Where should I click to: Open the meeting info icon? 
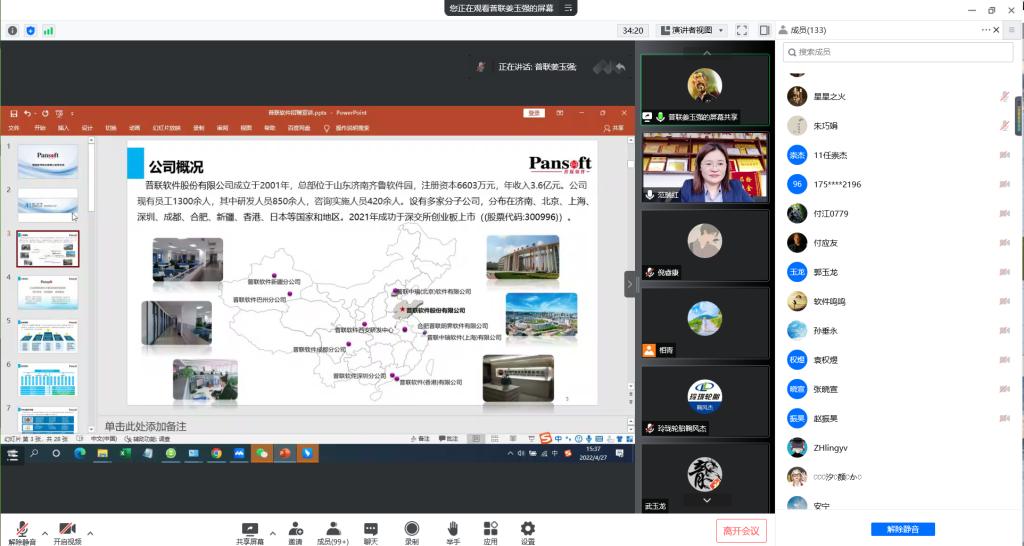[x=12, y=31]
